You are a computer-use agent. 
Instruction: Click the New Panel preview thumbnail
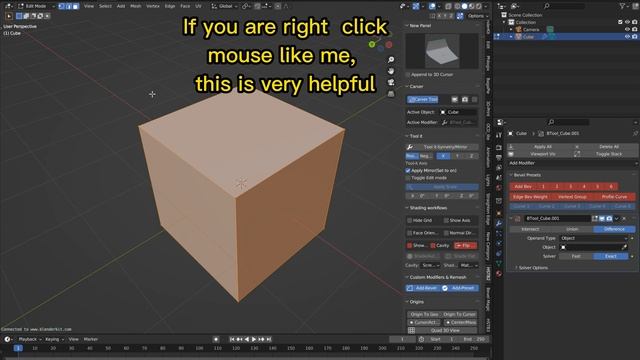(442, 51)
